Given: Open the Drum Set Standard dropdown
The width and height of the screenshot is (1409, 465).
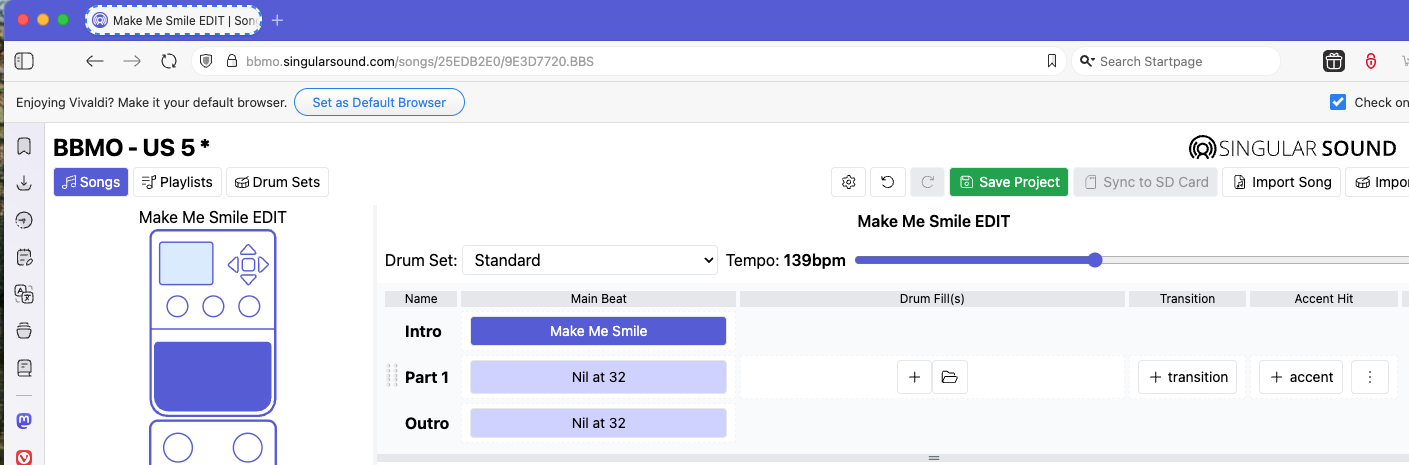Looking at the screenshot, I should click(590, 260).
